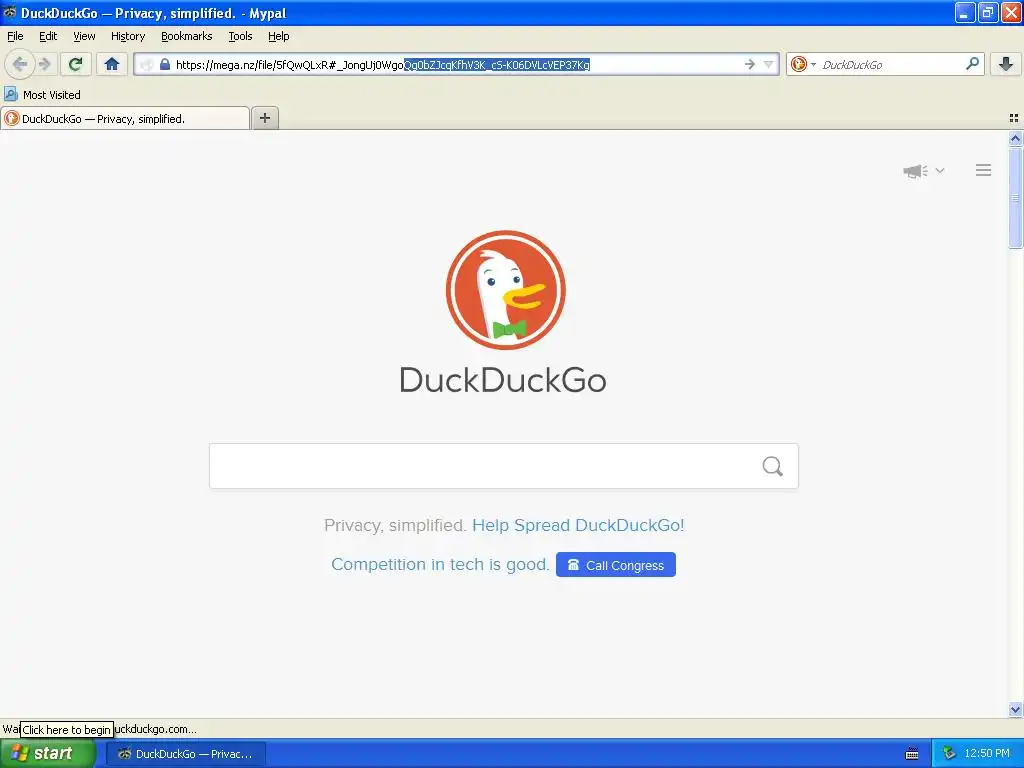Image resolution: width=1024 pixels, height=768 pixels.
Task: Click the address bar URL field
Action: (457, 64)
